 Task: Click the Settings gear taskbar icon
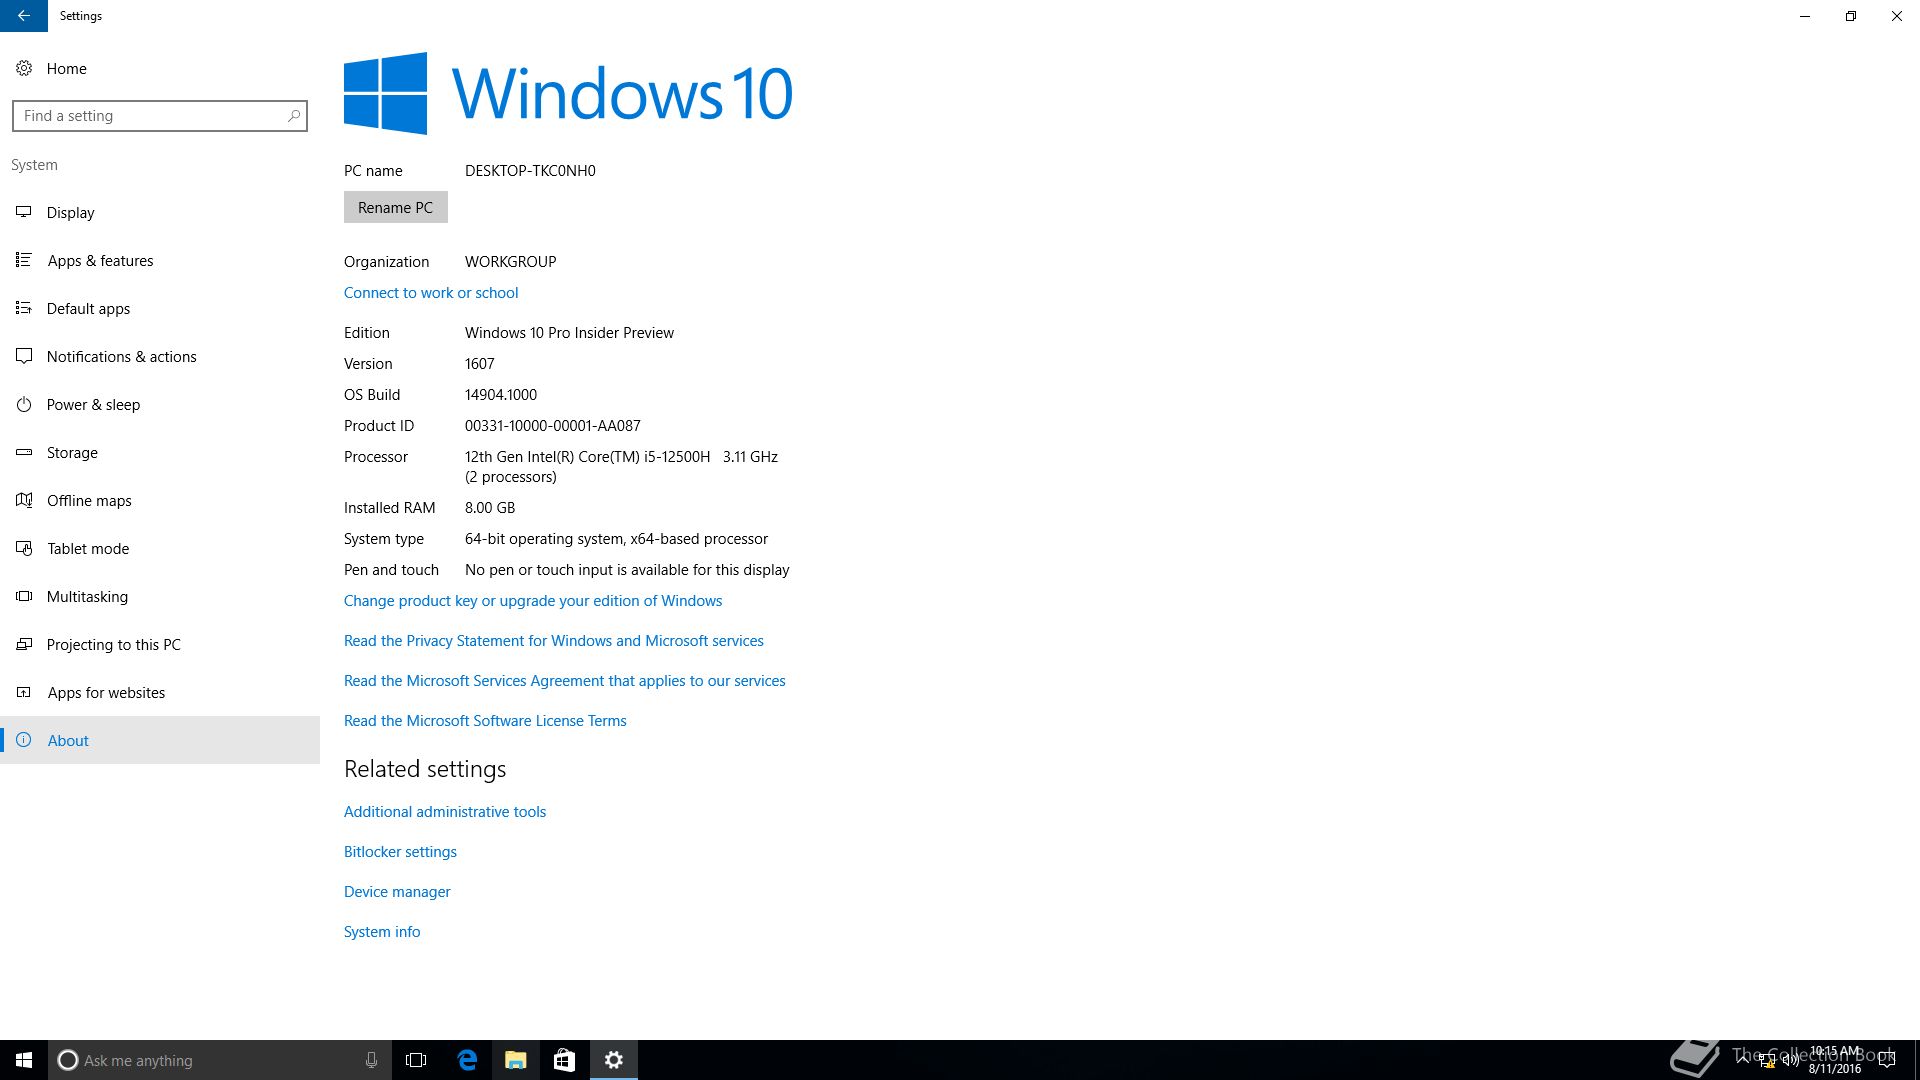click(x=614, y=1060)
